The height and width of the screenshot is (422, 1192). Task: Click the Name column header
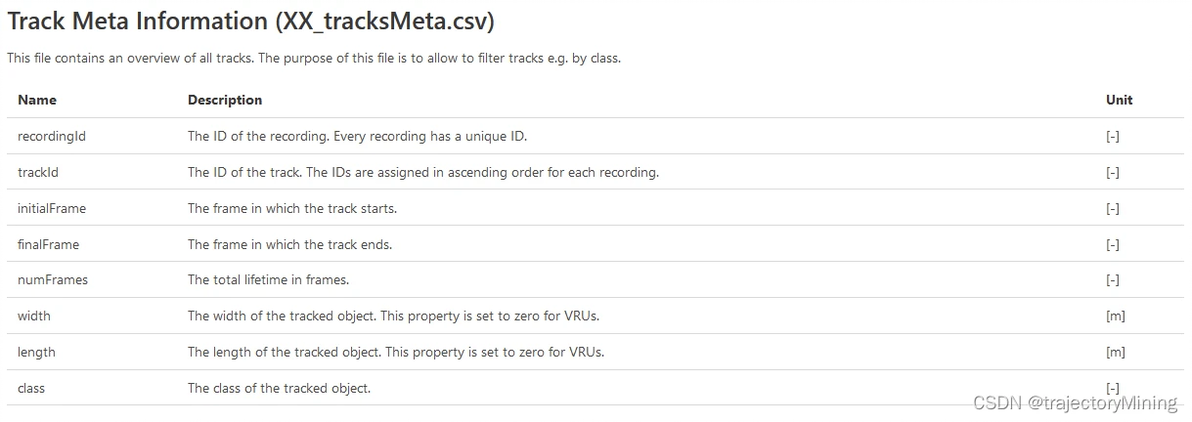pyautogui.click(x=37, y=100)
